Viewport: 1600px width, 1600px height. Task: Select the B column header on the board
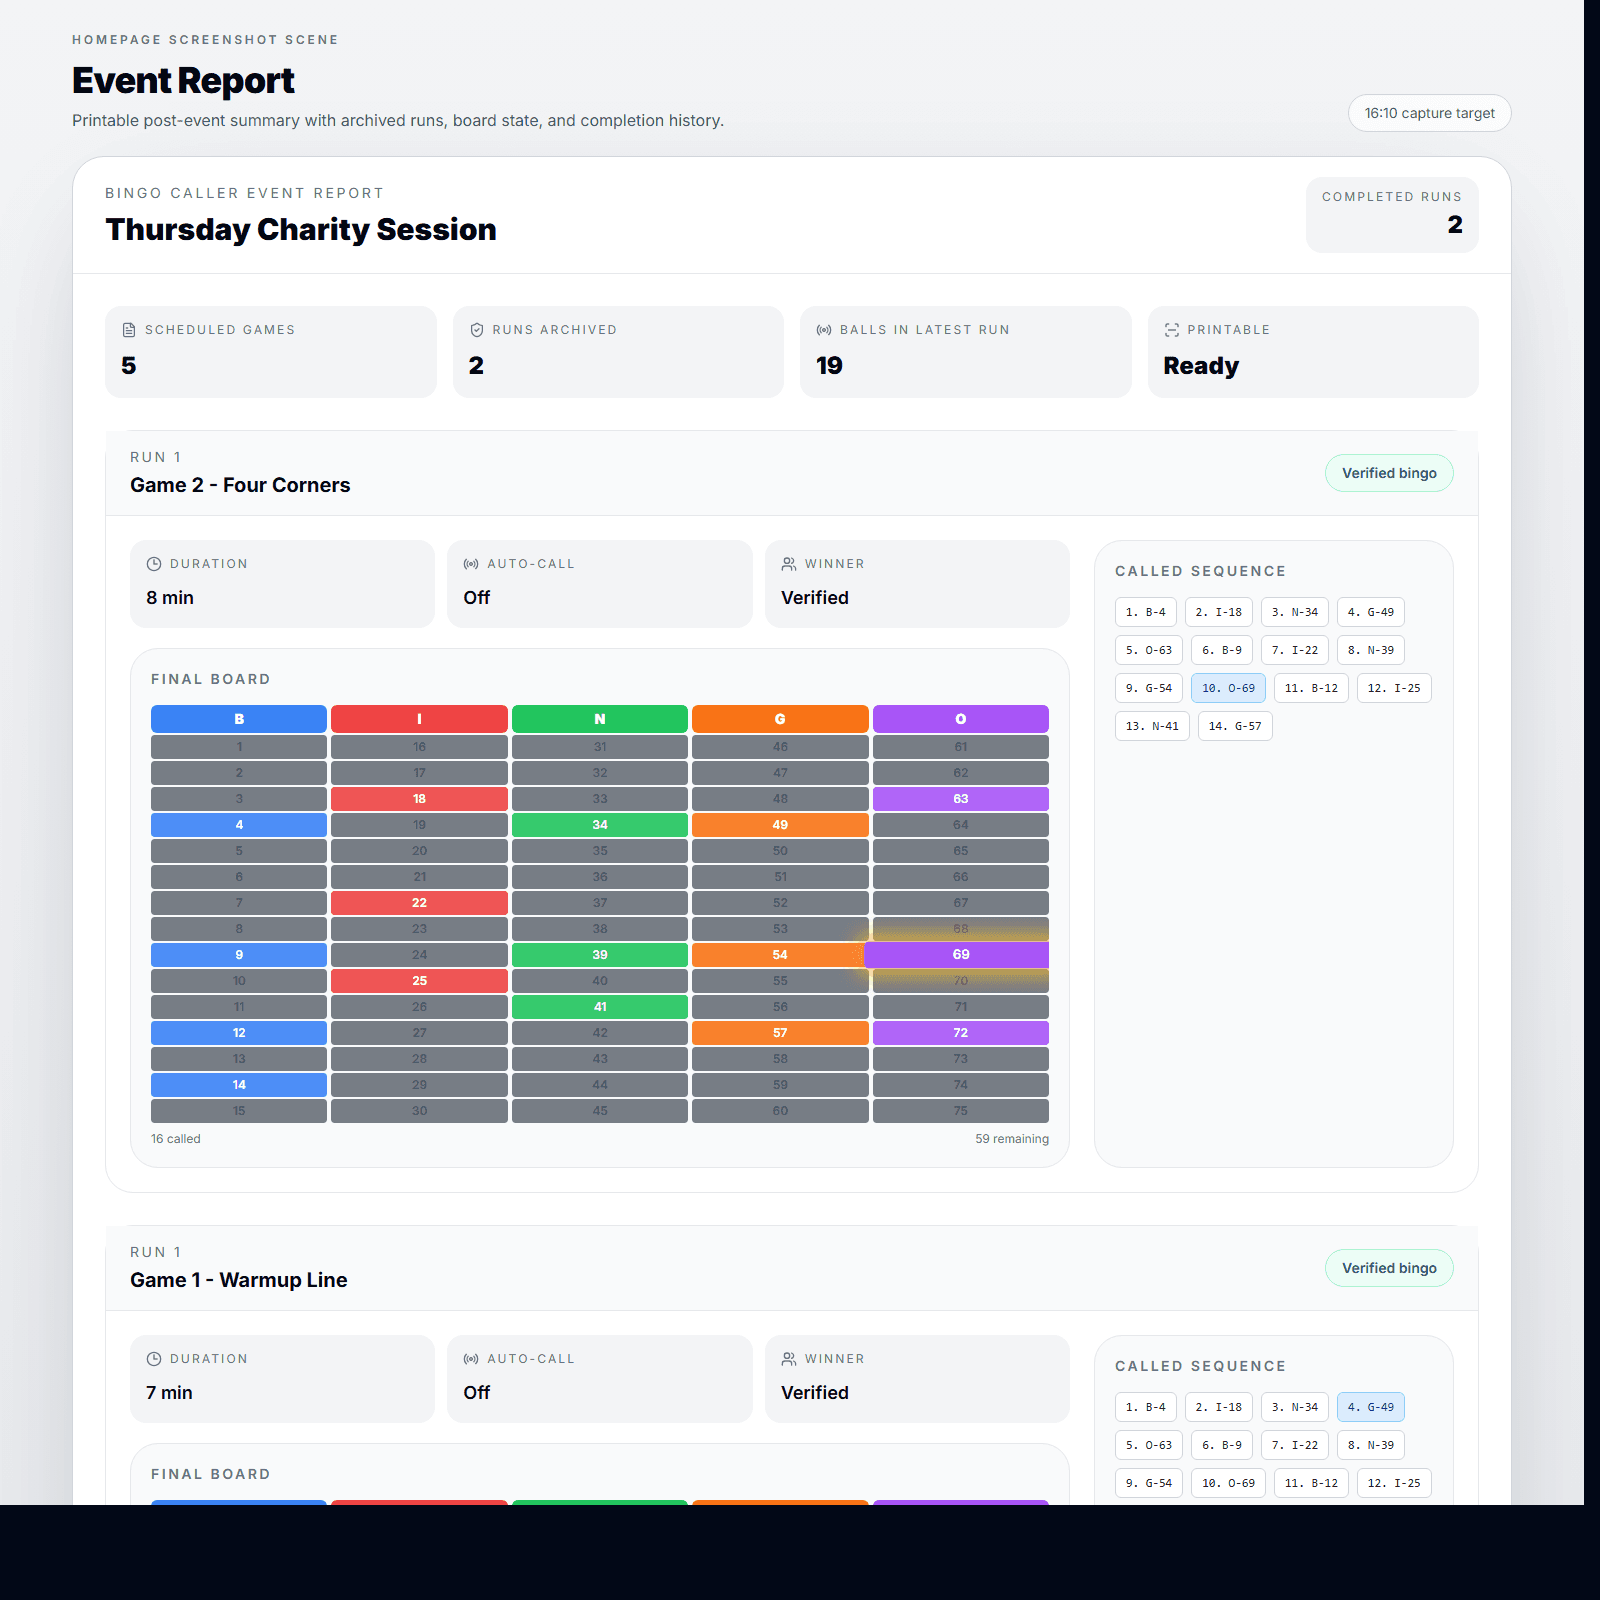238,718
